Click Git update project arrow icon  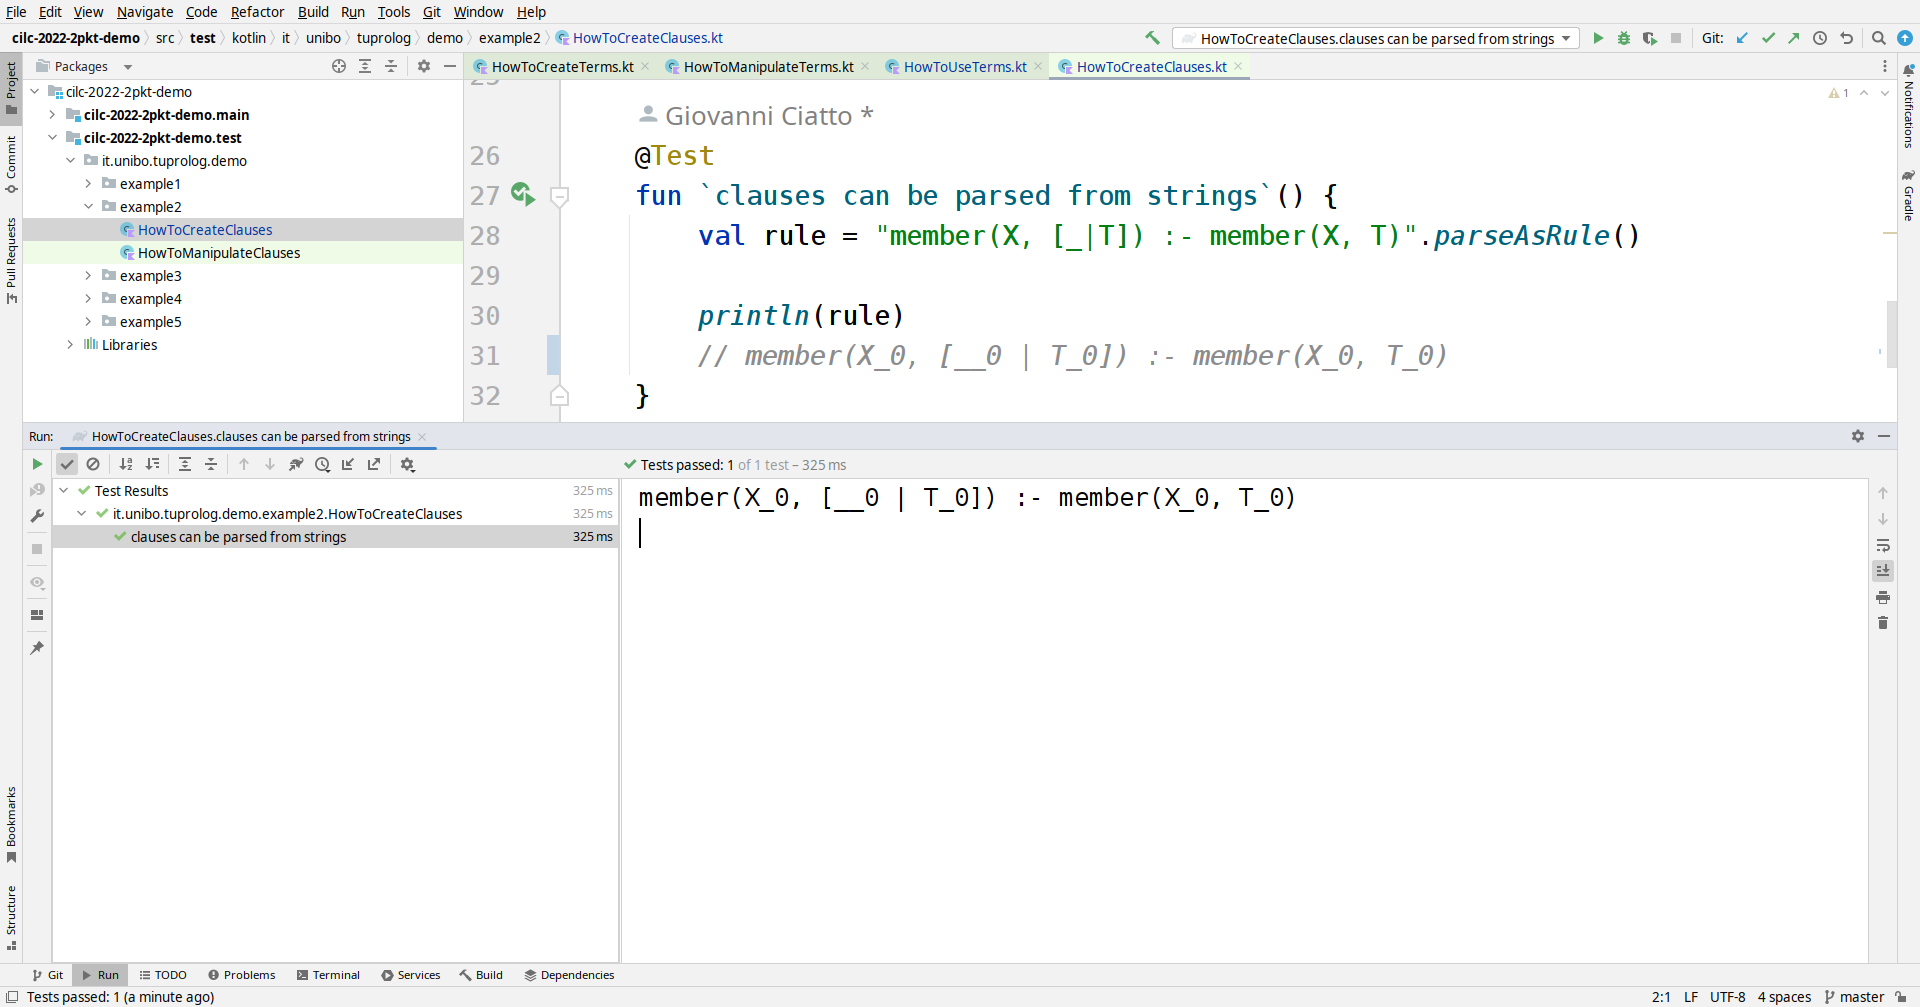(x=1742, y=38)
